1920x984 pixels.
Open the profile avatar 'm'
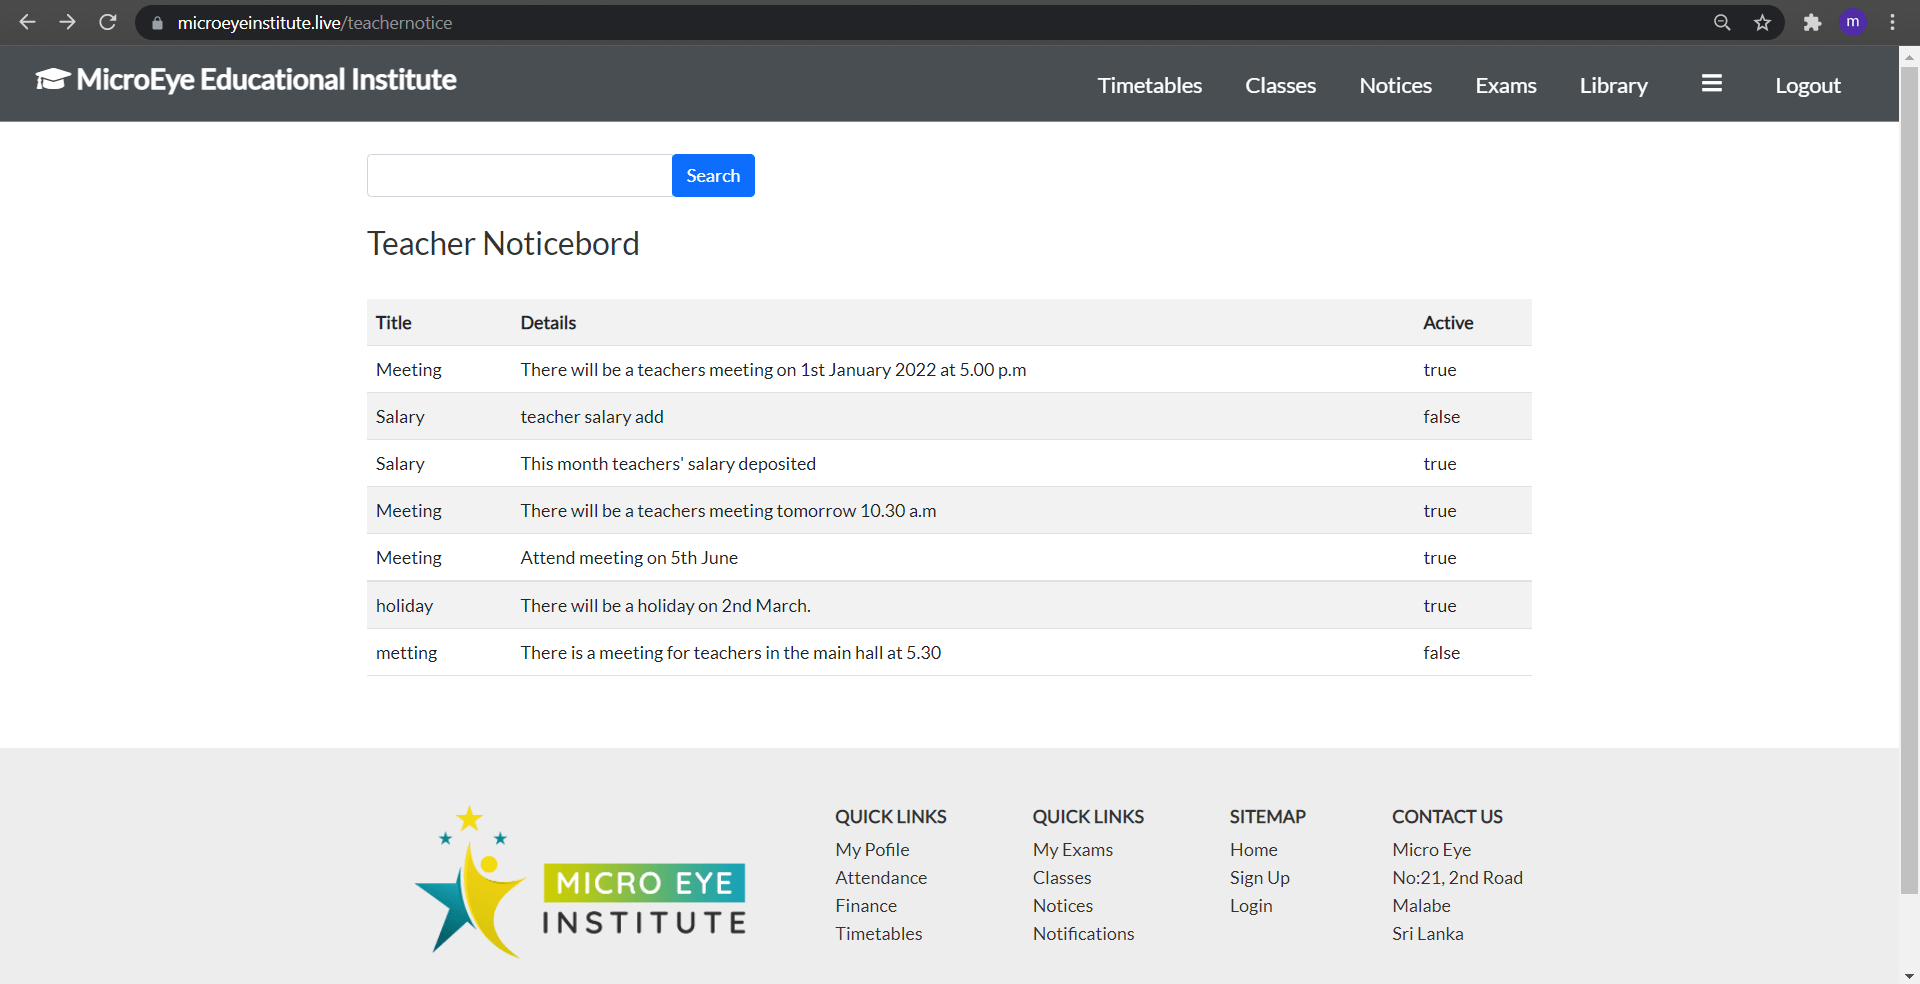click(x=1853, y=22)
